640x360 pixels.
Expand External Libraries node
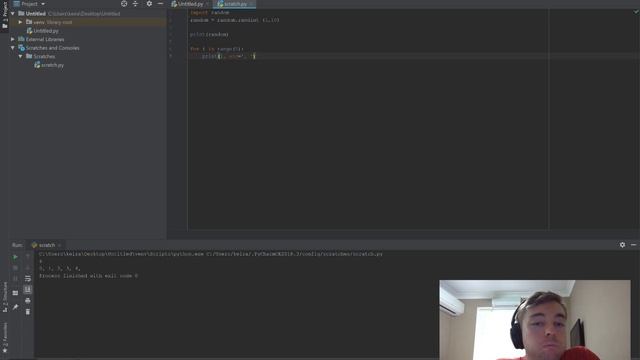pyautogui.click(x=13, y=39)
